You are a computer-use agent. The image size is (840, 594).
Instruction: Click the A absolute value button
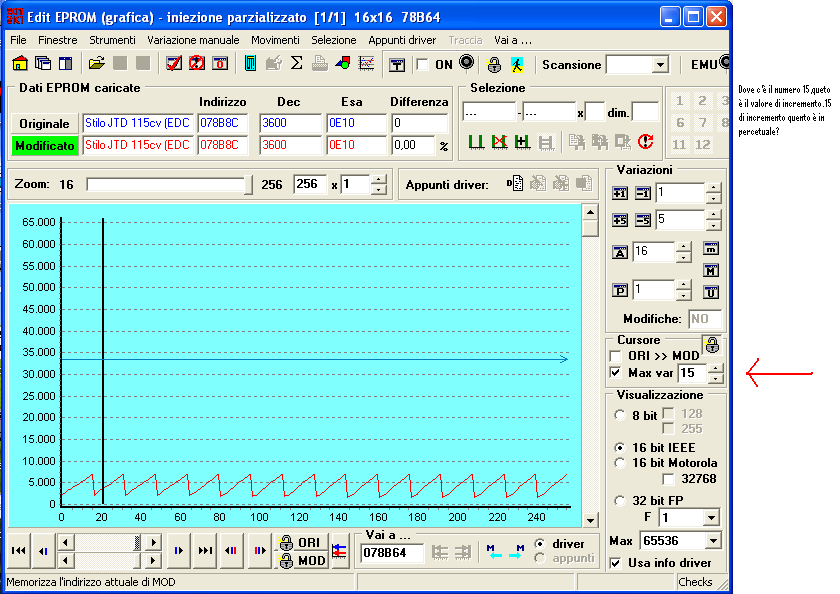[x=620, y=252]
